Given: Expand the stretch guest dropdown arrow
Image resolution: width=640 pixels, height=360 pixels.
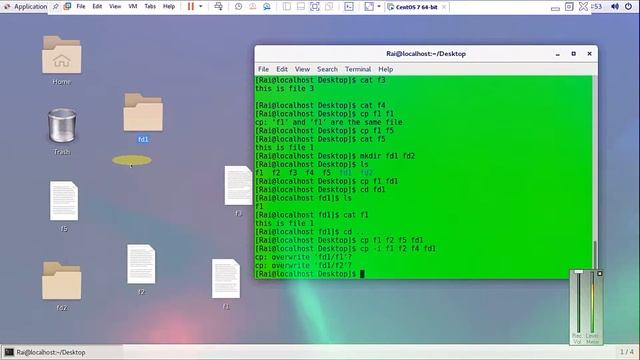Looking at the screenshot, I should [379, 7].
